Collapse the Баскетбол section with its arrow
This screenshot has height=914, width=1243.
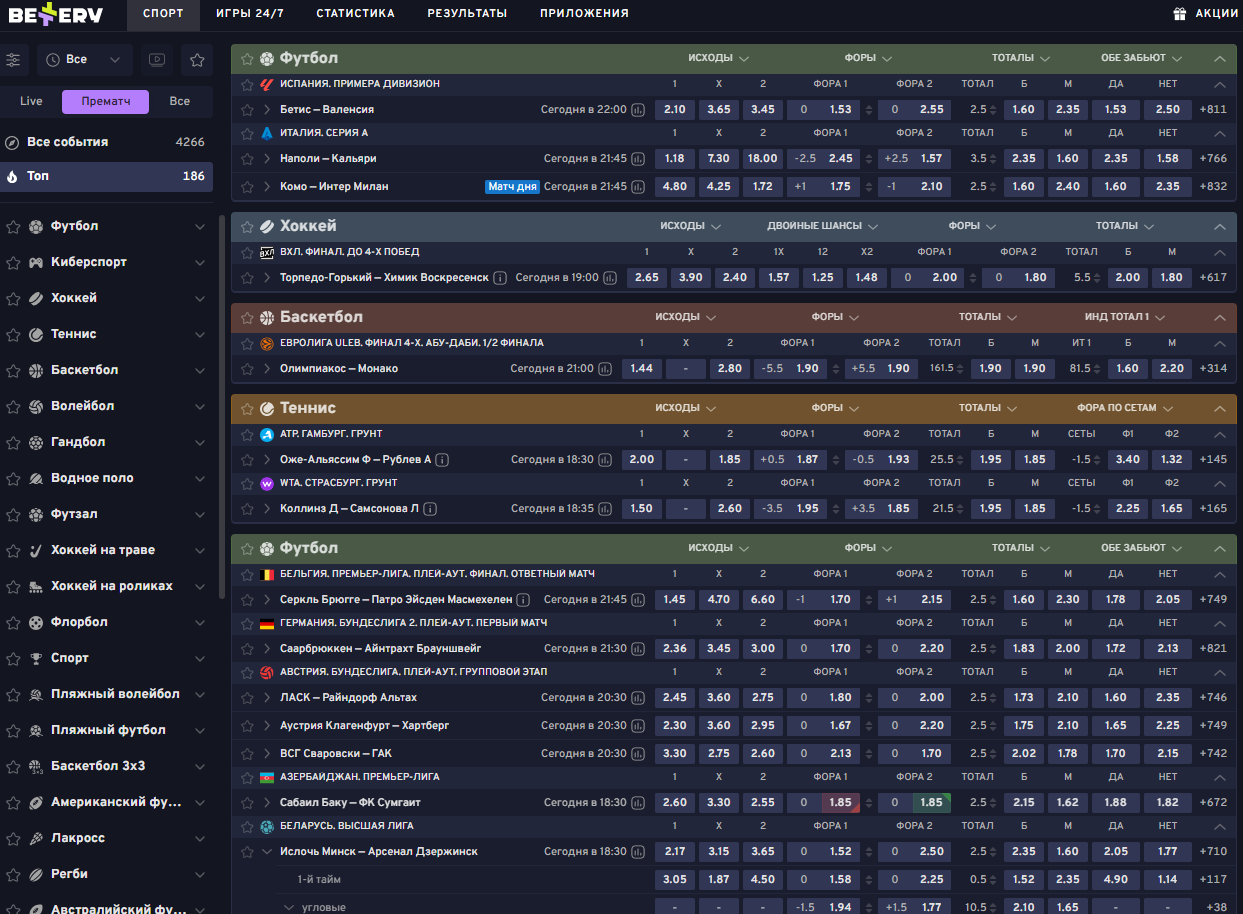pos(1219,318)
